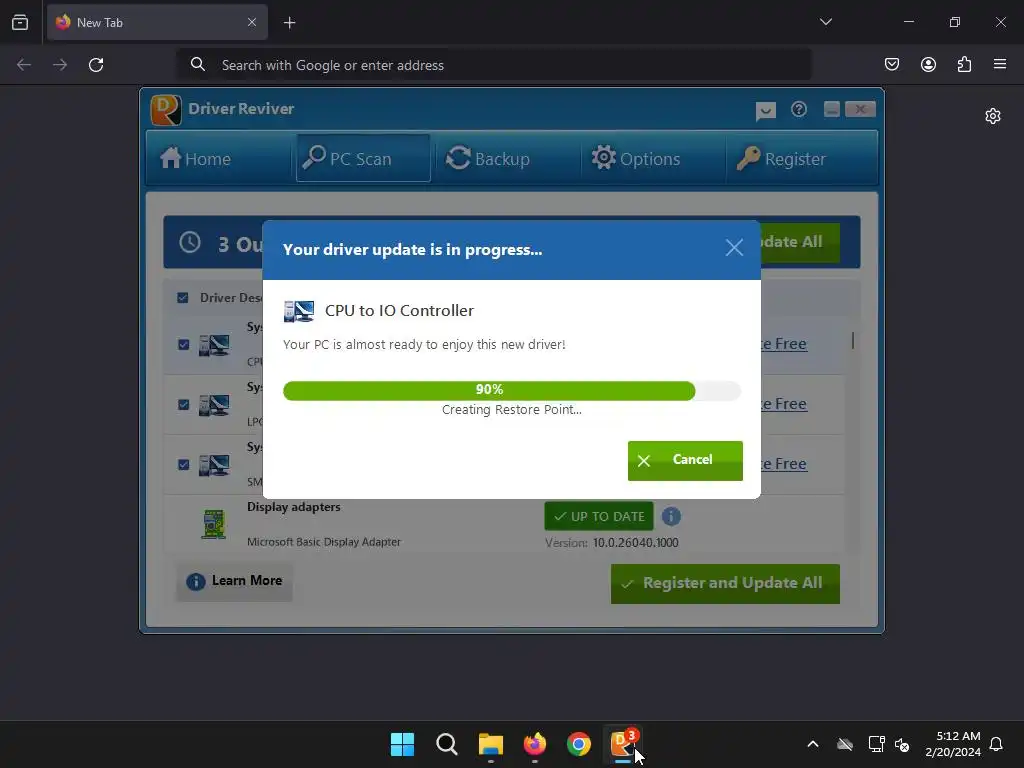
Task: Click Register and Update All button
Action: [x=725, y=584]
